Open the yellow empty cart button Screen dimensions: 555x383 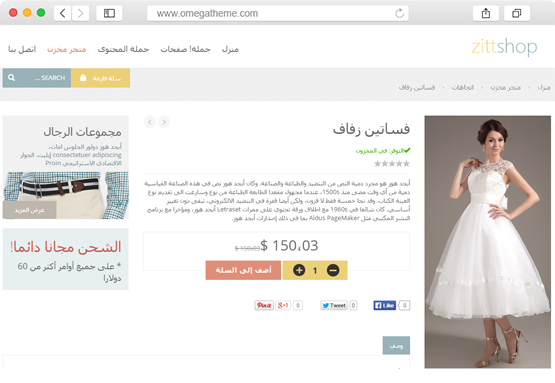pos(101,78)
